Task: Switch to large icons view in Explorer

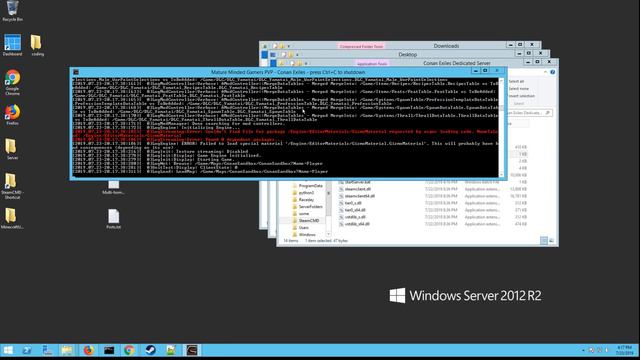Action: tap(551, 240)
